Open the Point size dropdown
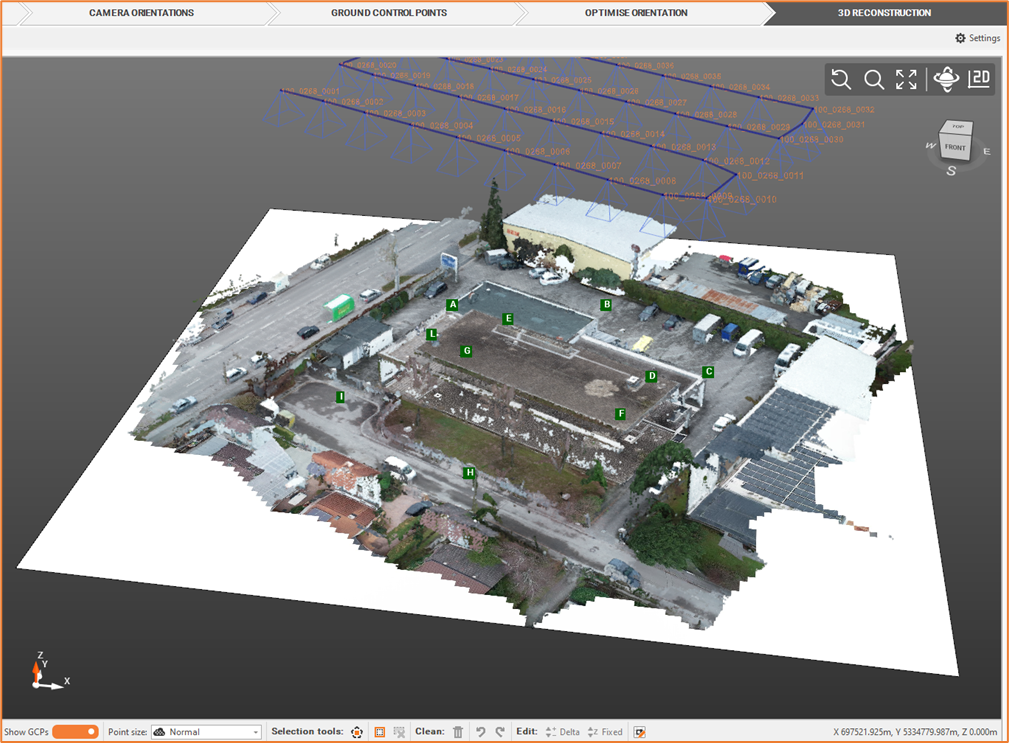Image resolution: width=1009 pixels, height=743 pixels. coord(206,732)
